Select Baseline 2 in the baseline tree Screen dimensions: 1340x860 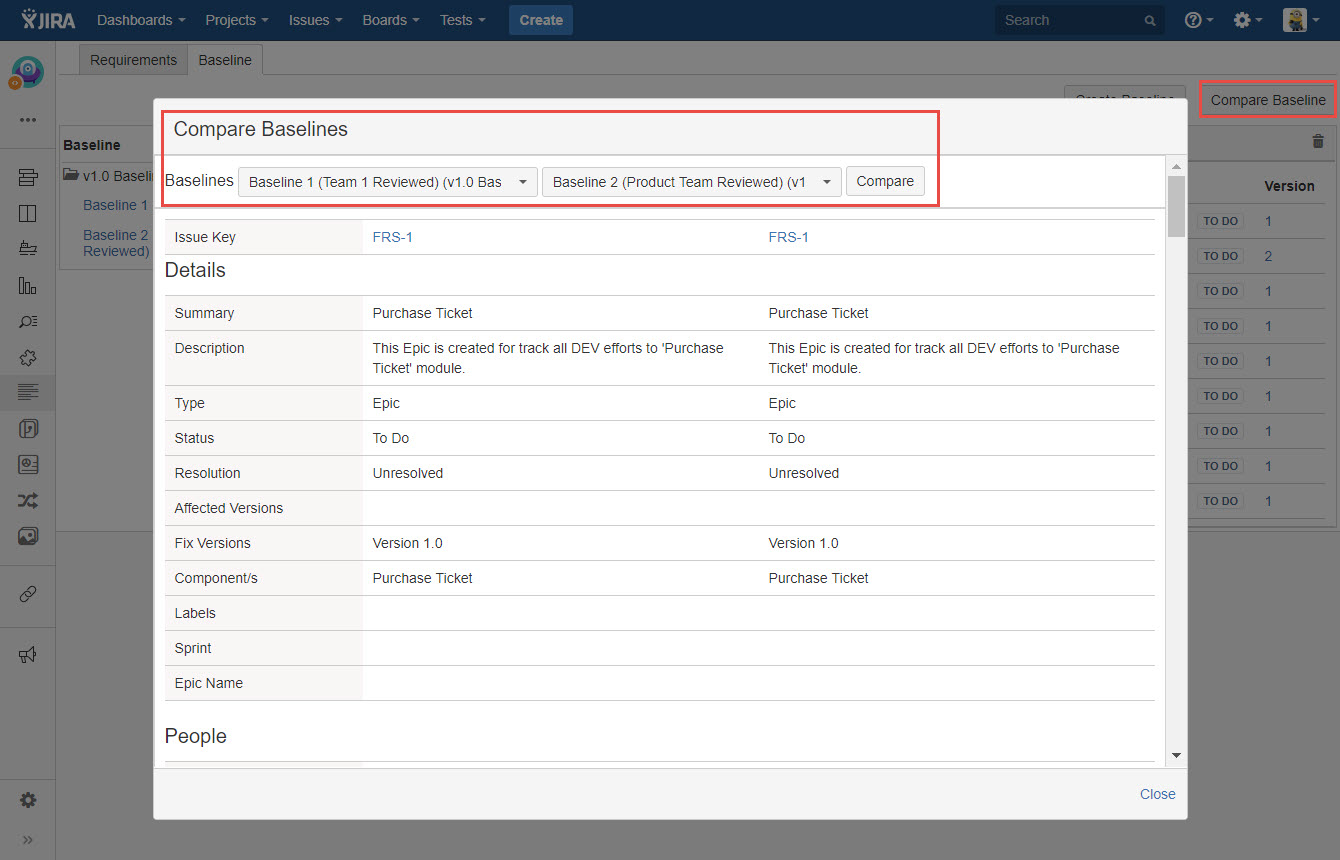tap(116, 243)
